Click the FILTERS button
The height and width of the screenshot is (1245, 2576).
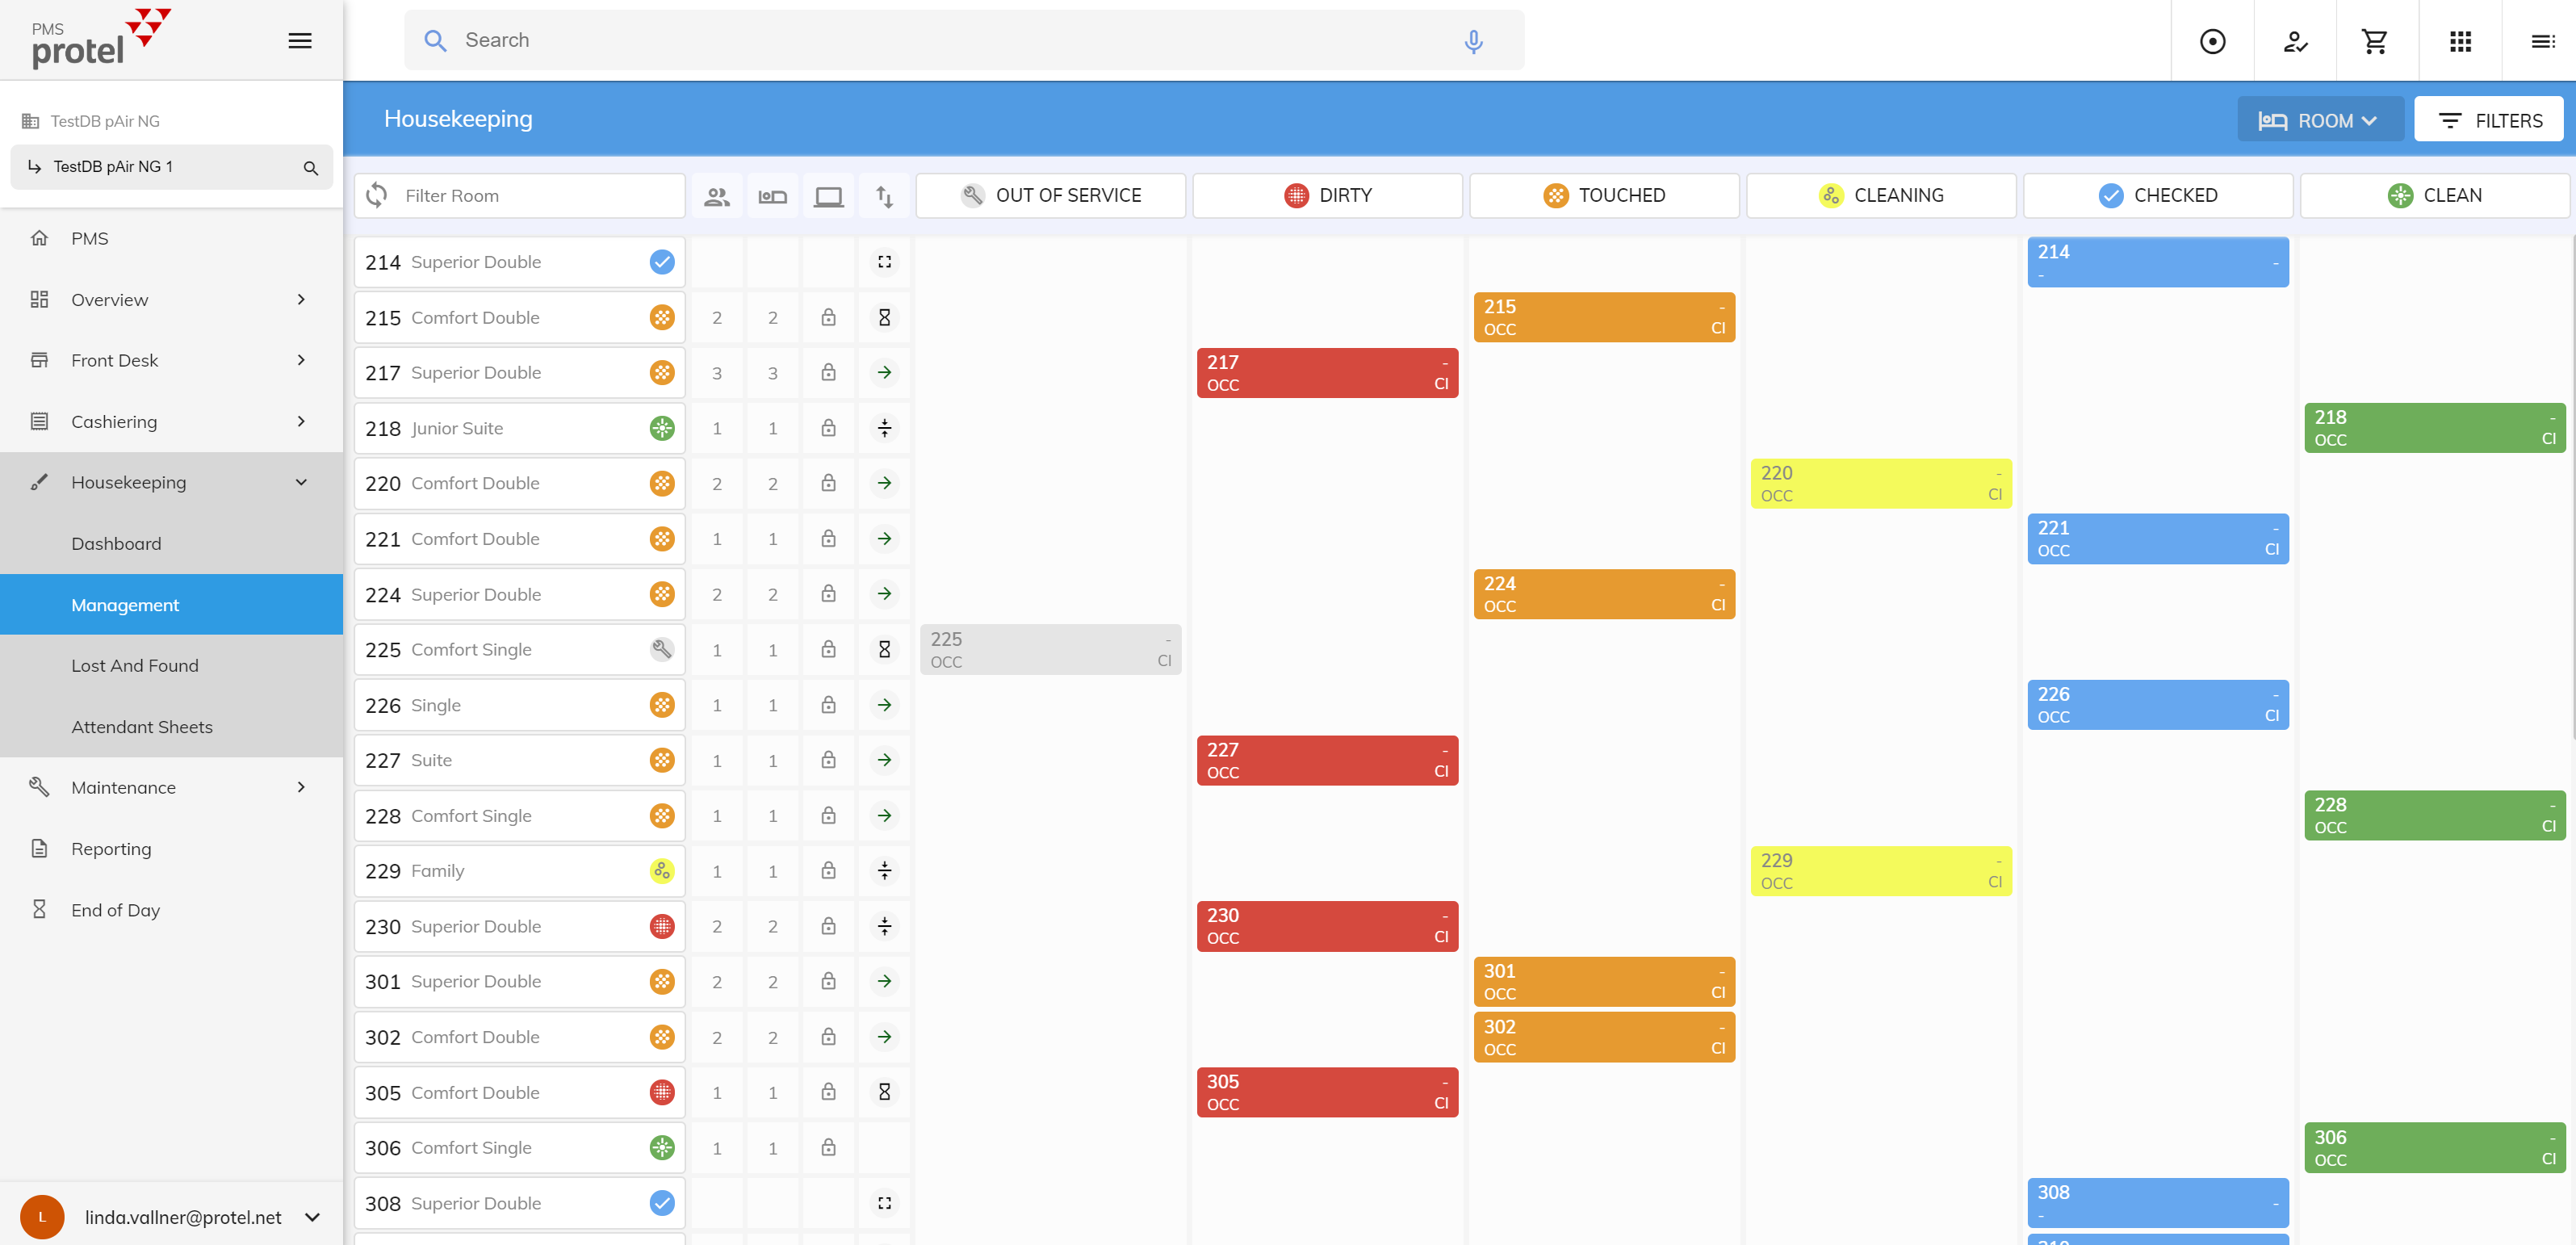pos(2488,120)
